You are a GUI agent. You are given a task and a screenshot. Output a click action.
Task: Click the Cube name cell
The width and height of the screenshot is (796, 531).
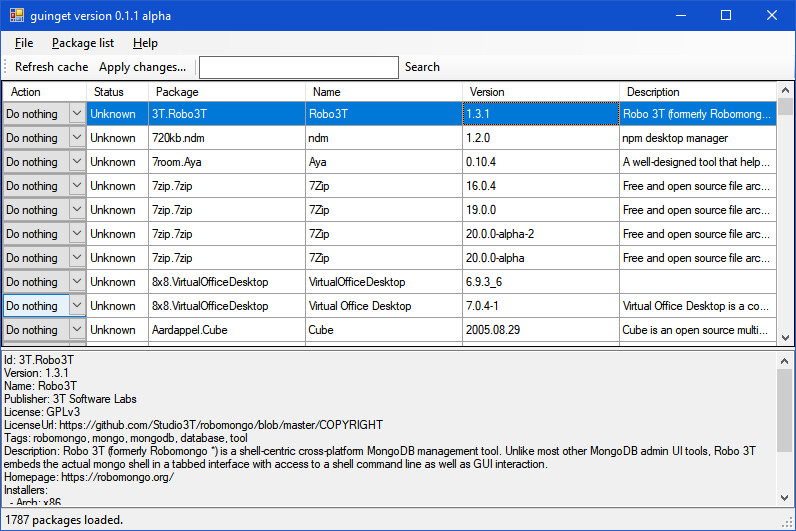384,329
